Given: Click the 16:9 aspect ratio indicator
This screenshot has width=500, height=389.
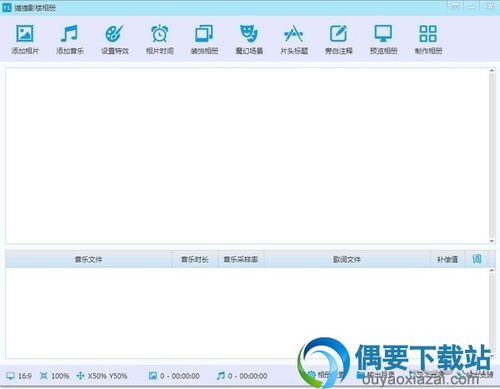Looking at the screenshot, I should (19, 376).
